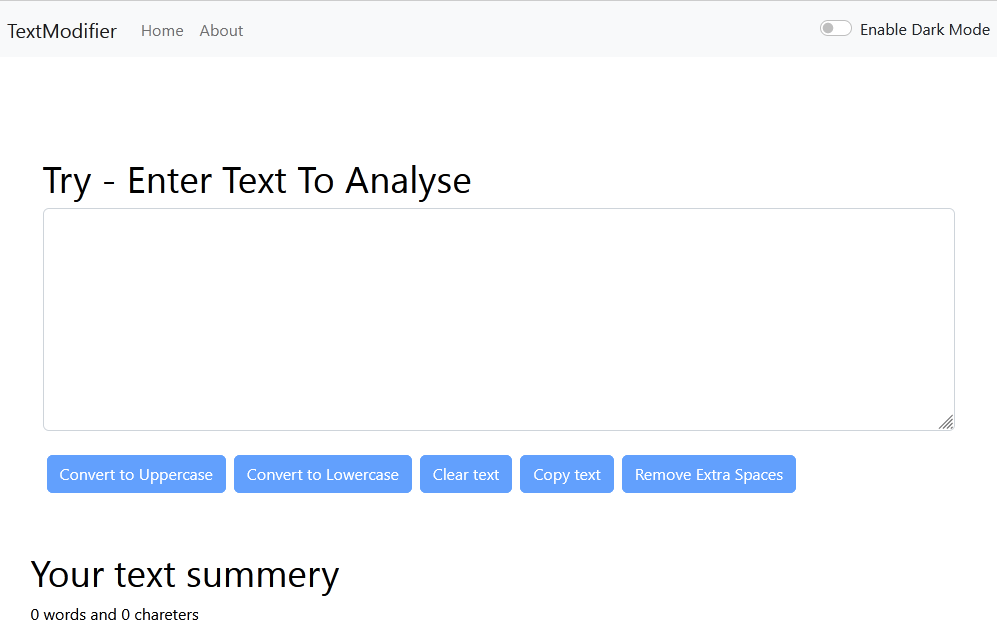Click the word Analyse in the heading
Screen dimensions: 997x641
408,181
